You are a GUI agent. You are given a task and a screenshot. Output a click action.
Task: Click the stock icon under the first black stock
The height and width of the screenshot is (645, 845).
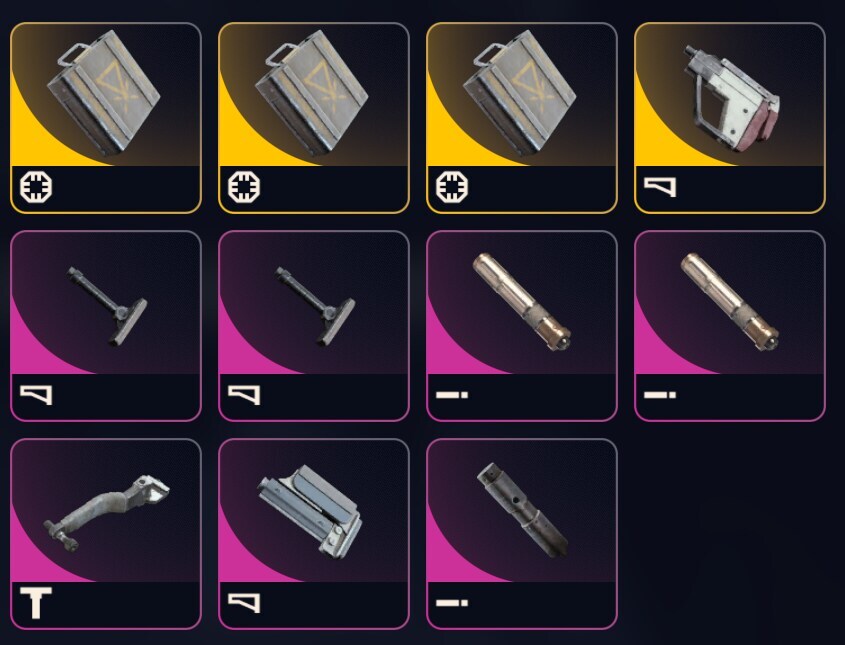point(36,395)
